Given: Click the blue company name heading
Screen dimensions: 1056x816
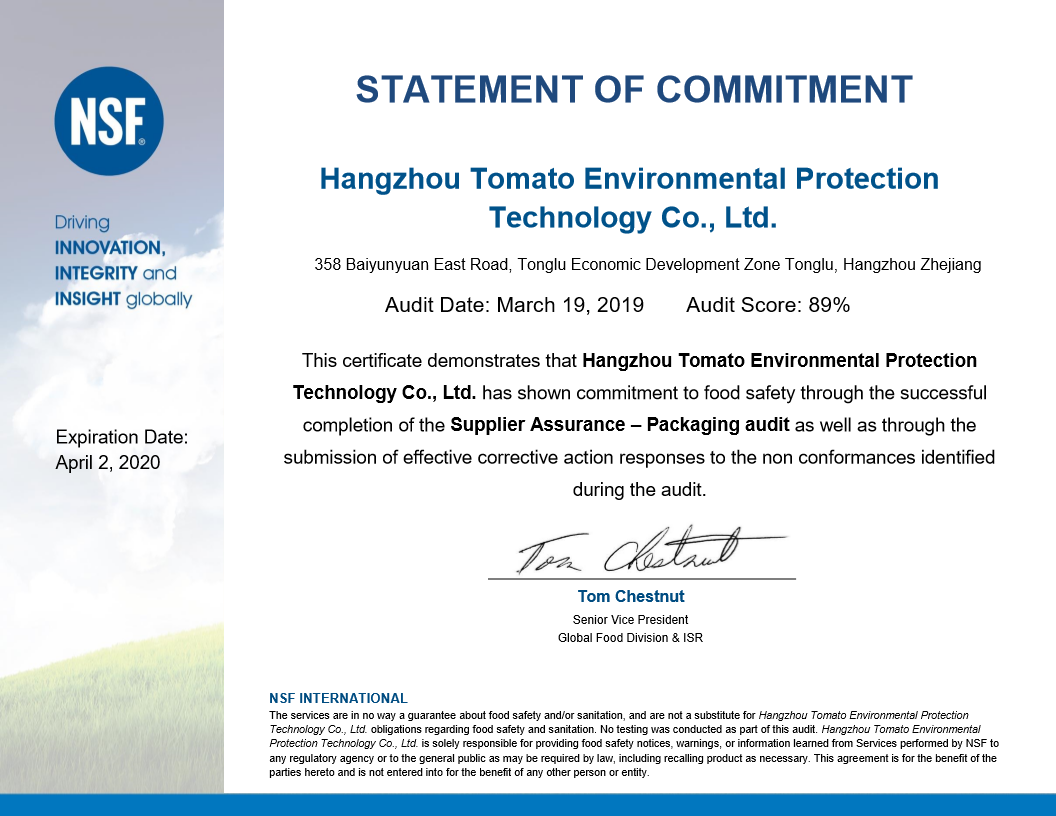Looking at the screenshot, I should coord(629,198).
